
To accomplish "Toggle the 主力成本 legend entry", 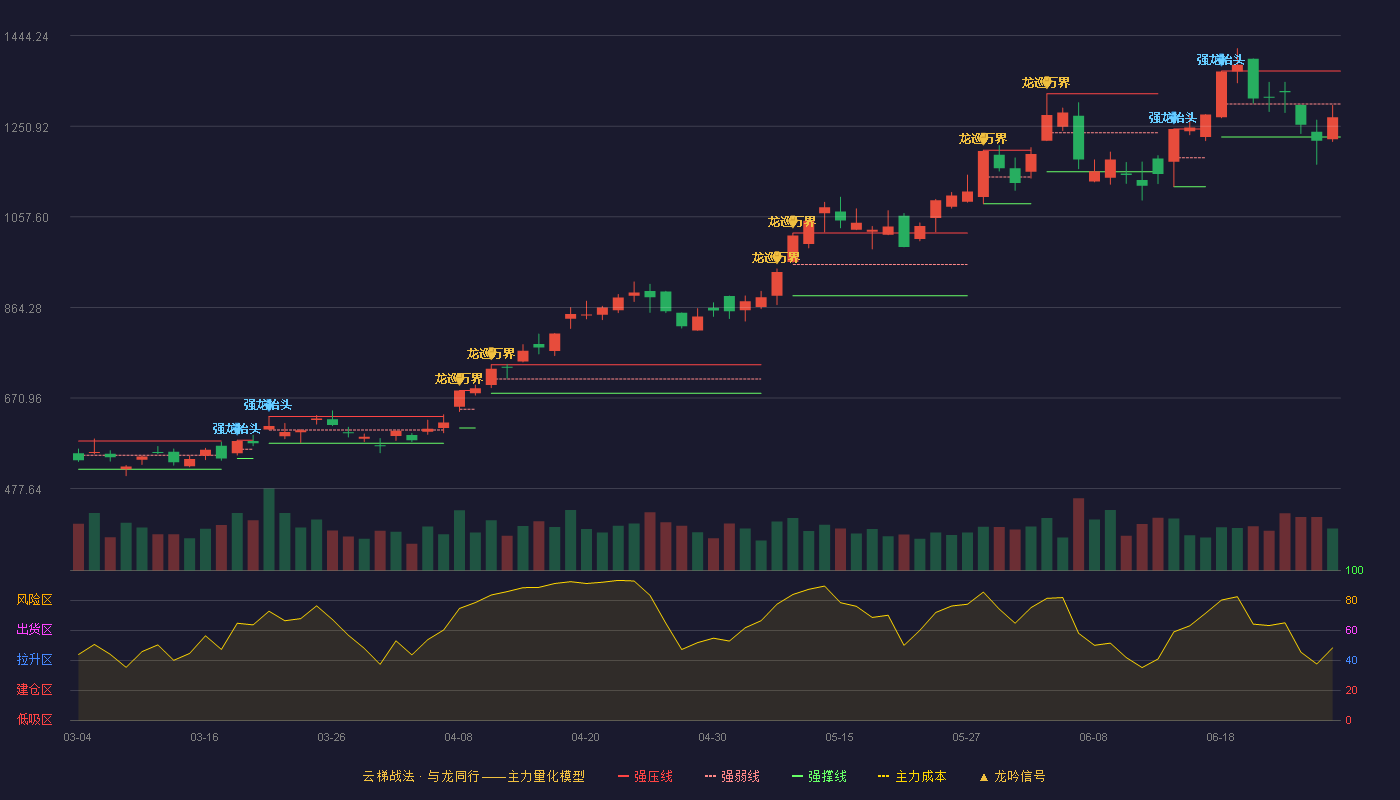I will pyautogui.click(x=912, y=776).
